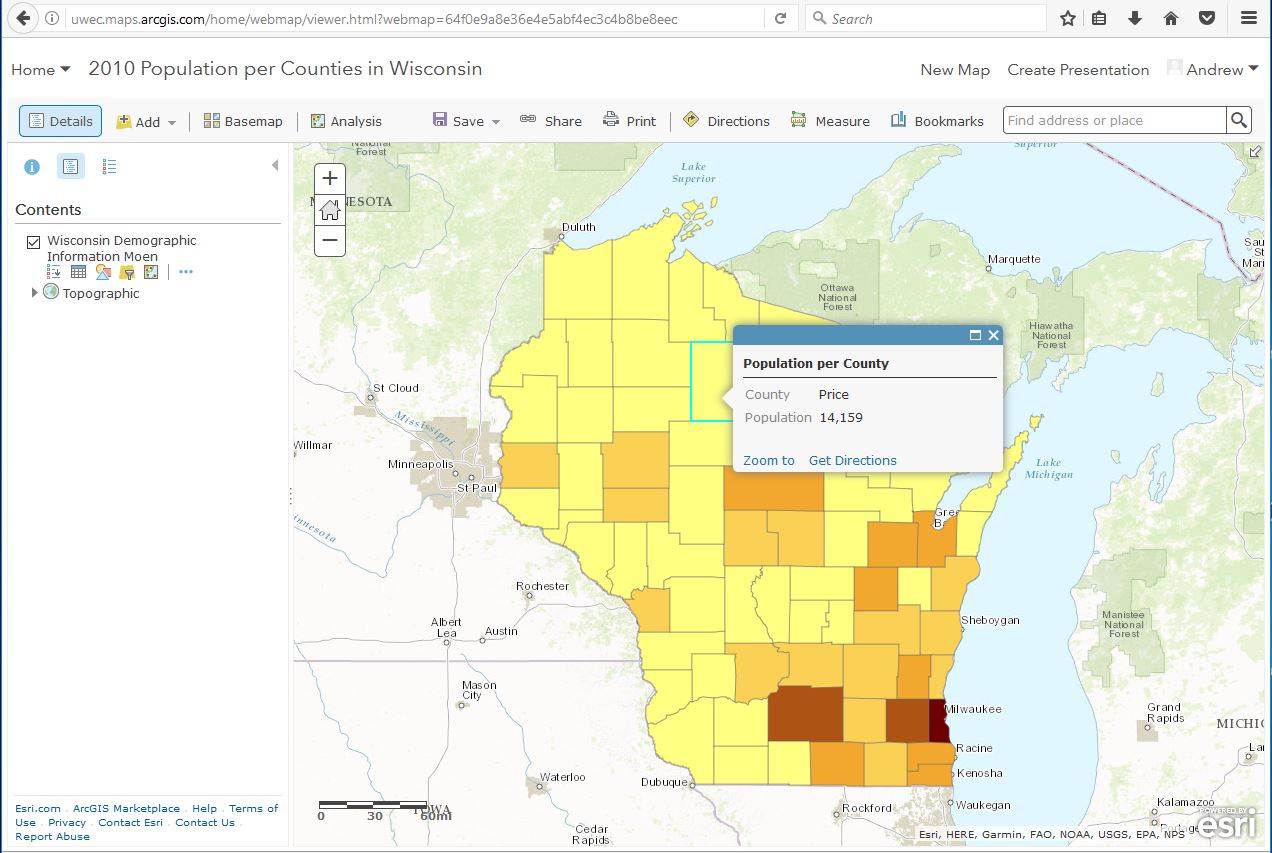
Task: Click the Print button
Action: [x=630, y=121]
